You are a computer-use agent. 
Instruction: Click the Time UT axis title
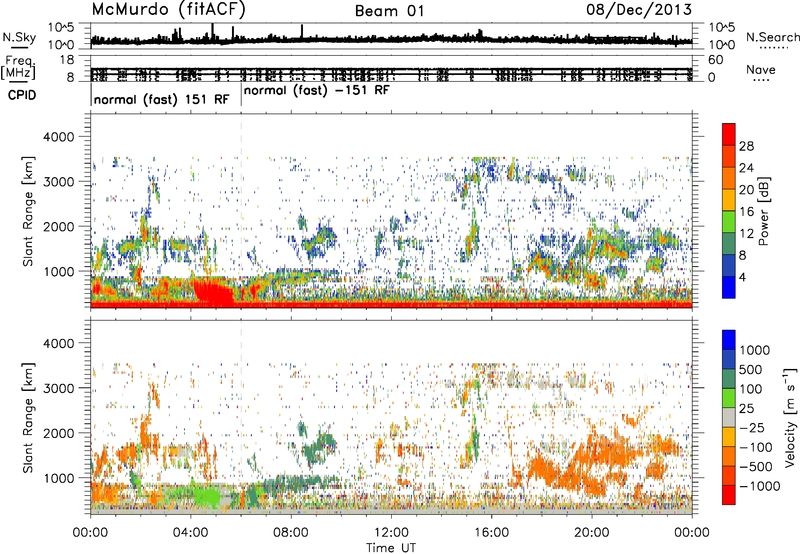coord(391,548)
